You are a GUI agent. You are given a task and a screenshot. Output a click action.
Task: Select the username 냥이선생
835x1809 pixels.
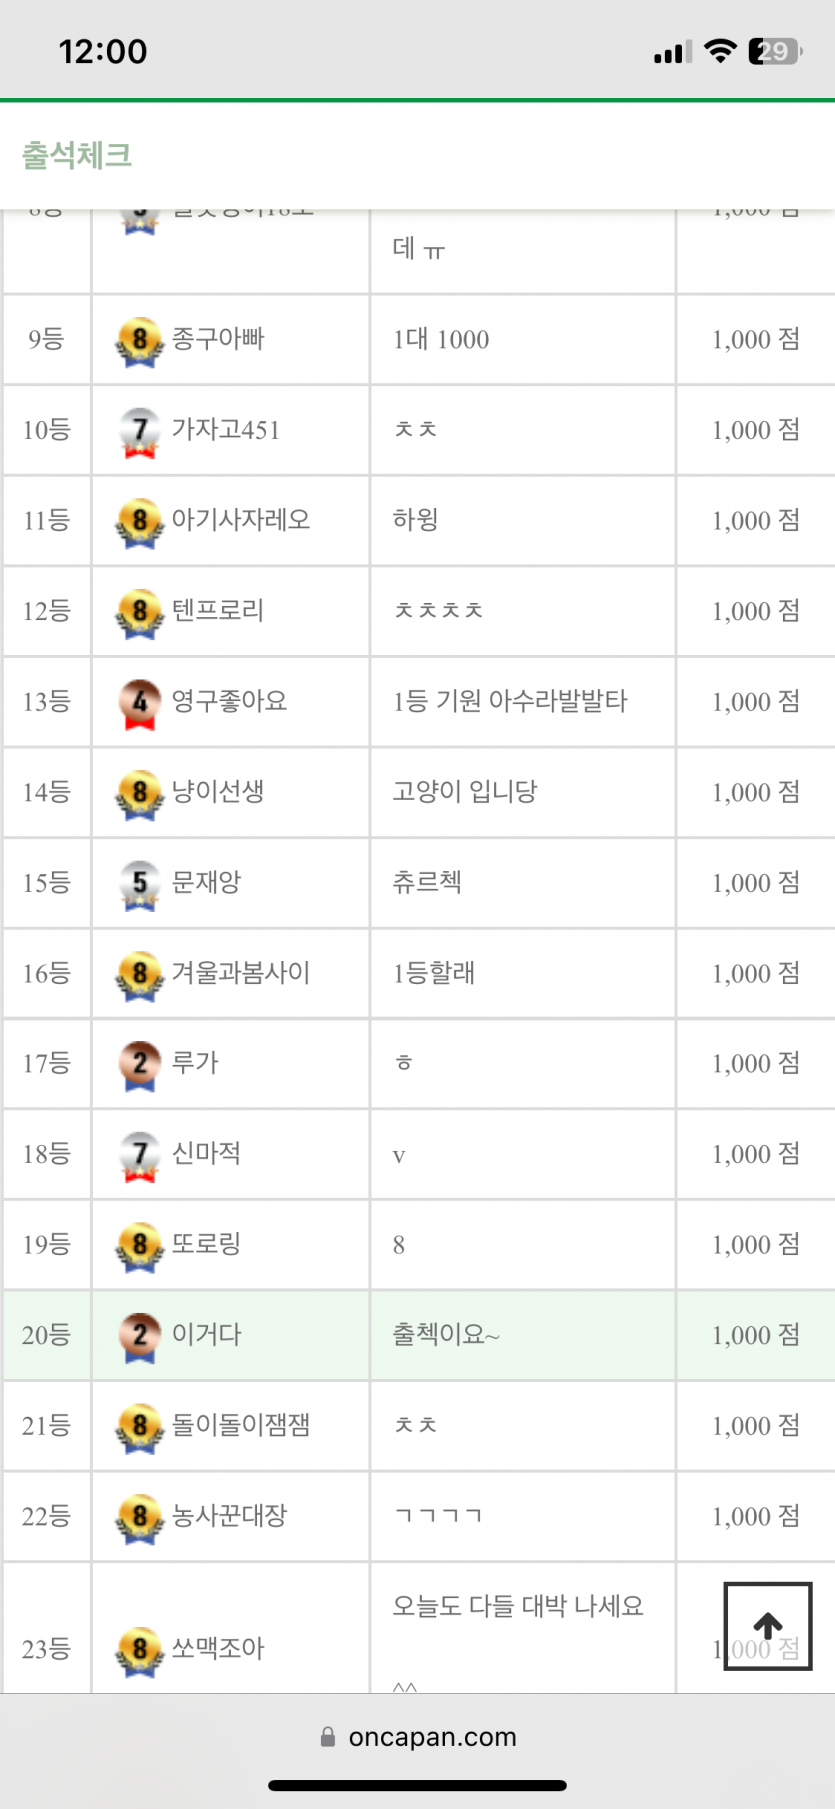click(218, 792)
